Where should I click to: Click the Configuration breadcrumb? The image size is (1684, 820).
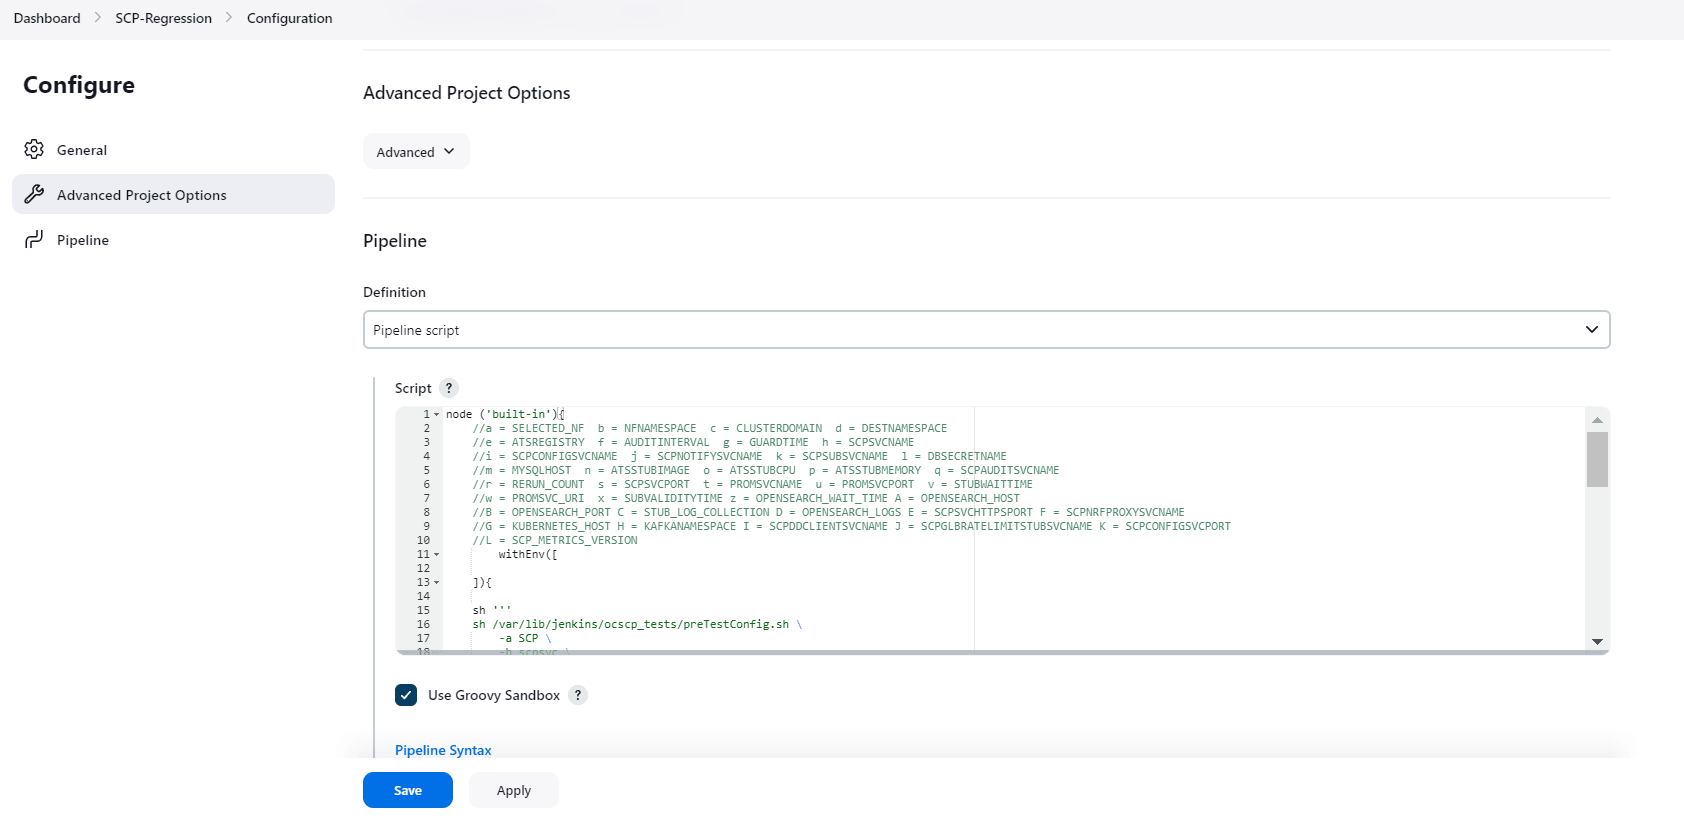coord(289,18)
